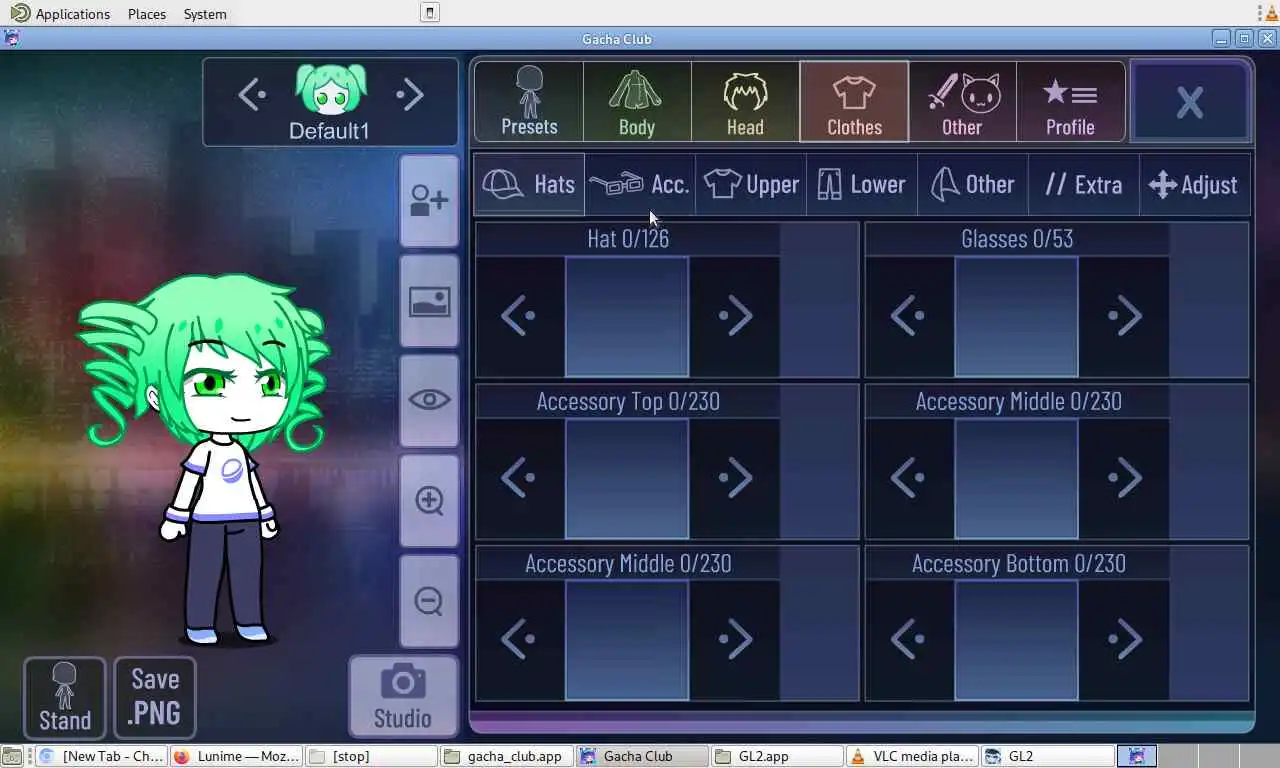This screenshot has height=768, width=1280.
Task: Open the System menu
Action: (205, 14)
